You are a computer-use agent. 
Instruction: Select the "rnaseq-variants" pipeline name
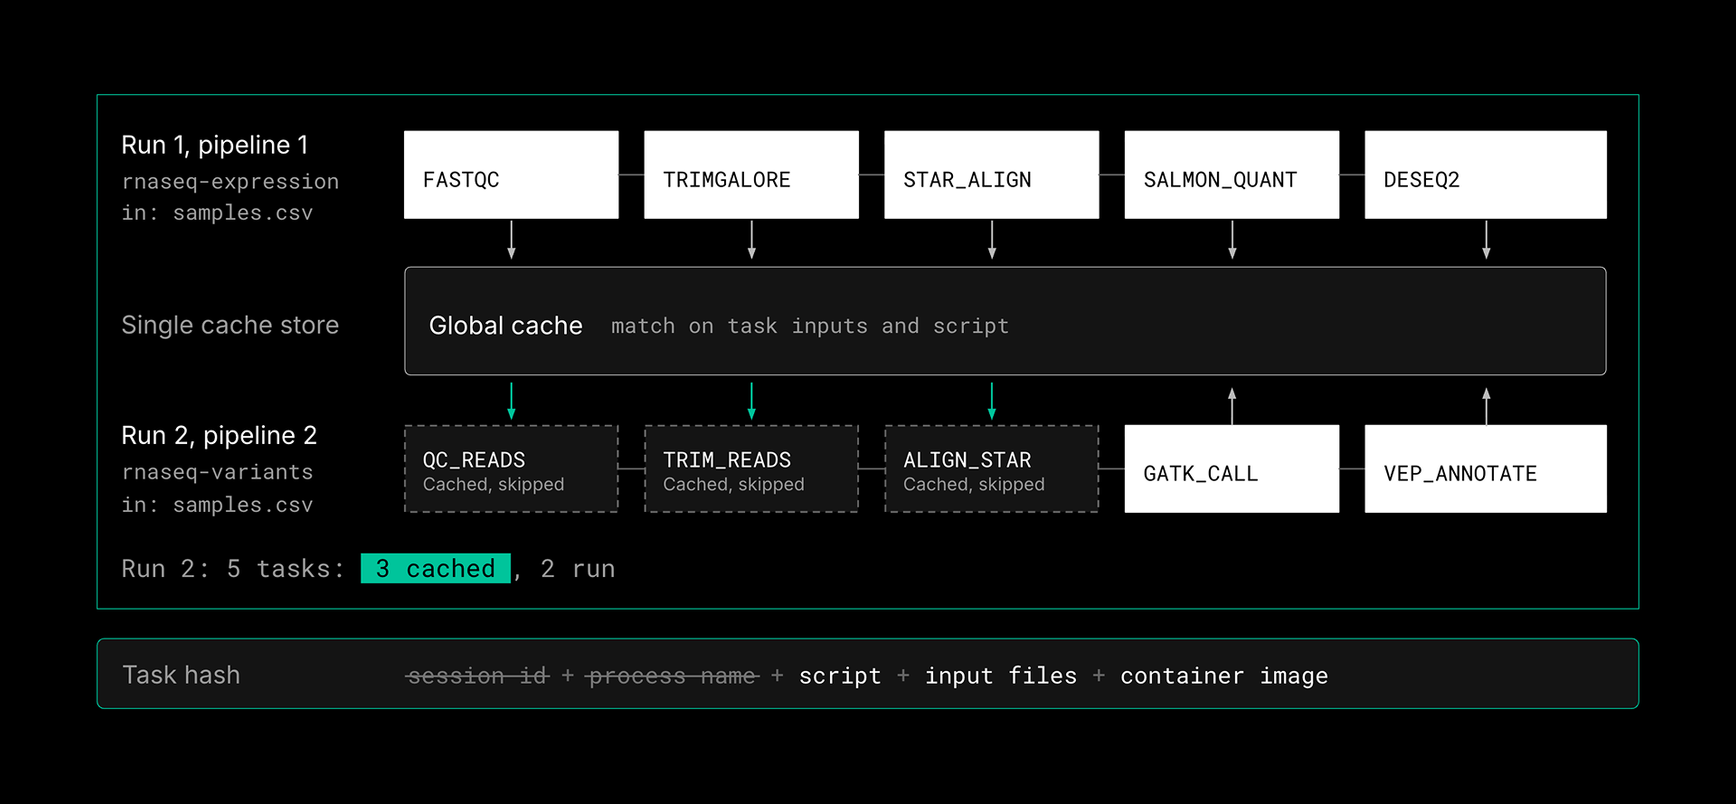point(217,472)
